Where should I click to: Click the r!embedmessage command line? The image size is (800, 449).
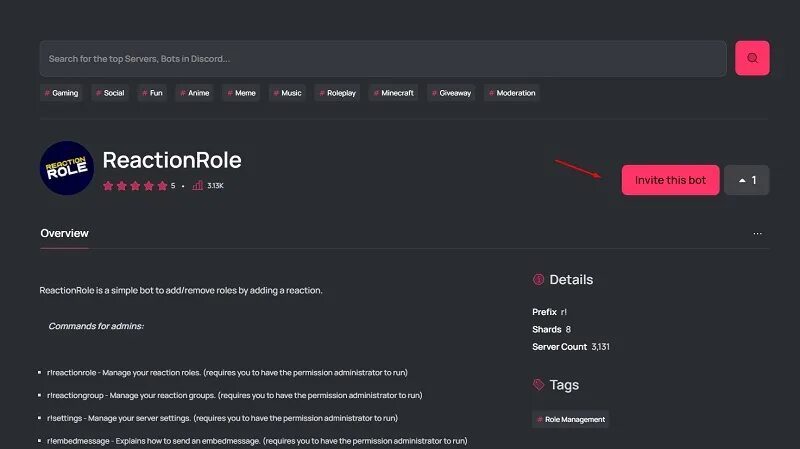257,441
